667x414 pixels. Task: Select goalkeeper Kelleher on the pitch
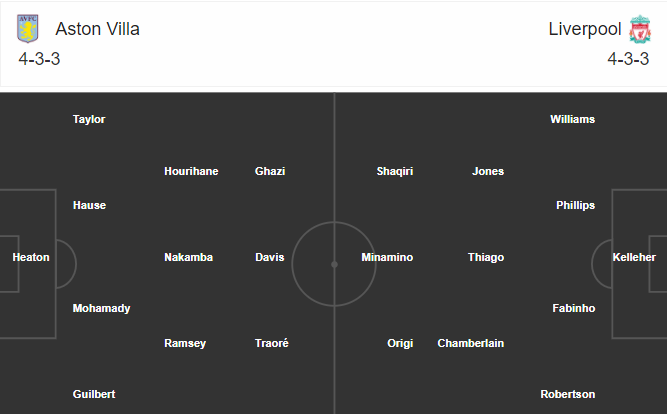[634, 257]
